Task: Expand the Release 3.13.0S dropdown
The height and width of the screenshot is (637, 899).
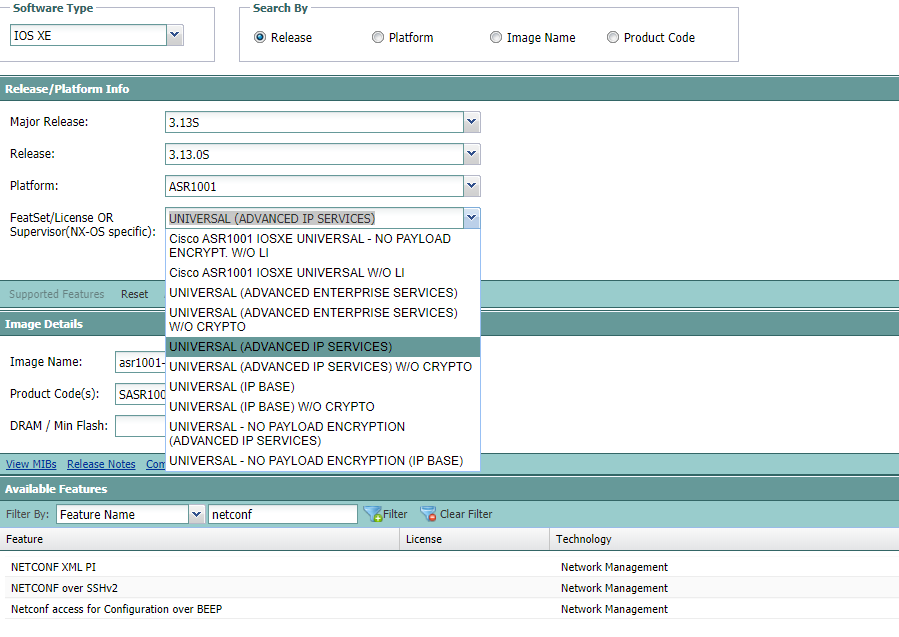Action: (x=471, y=154)
